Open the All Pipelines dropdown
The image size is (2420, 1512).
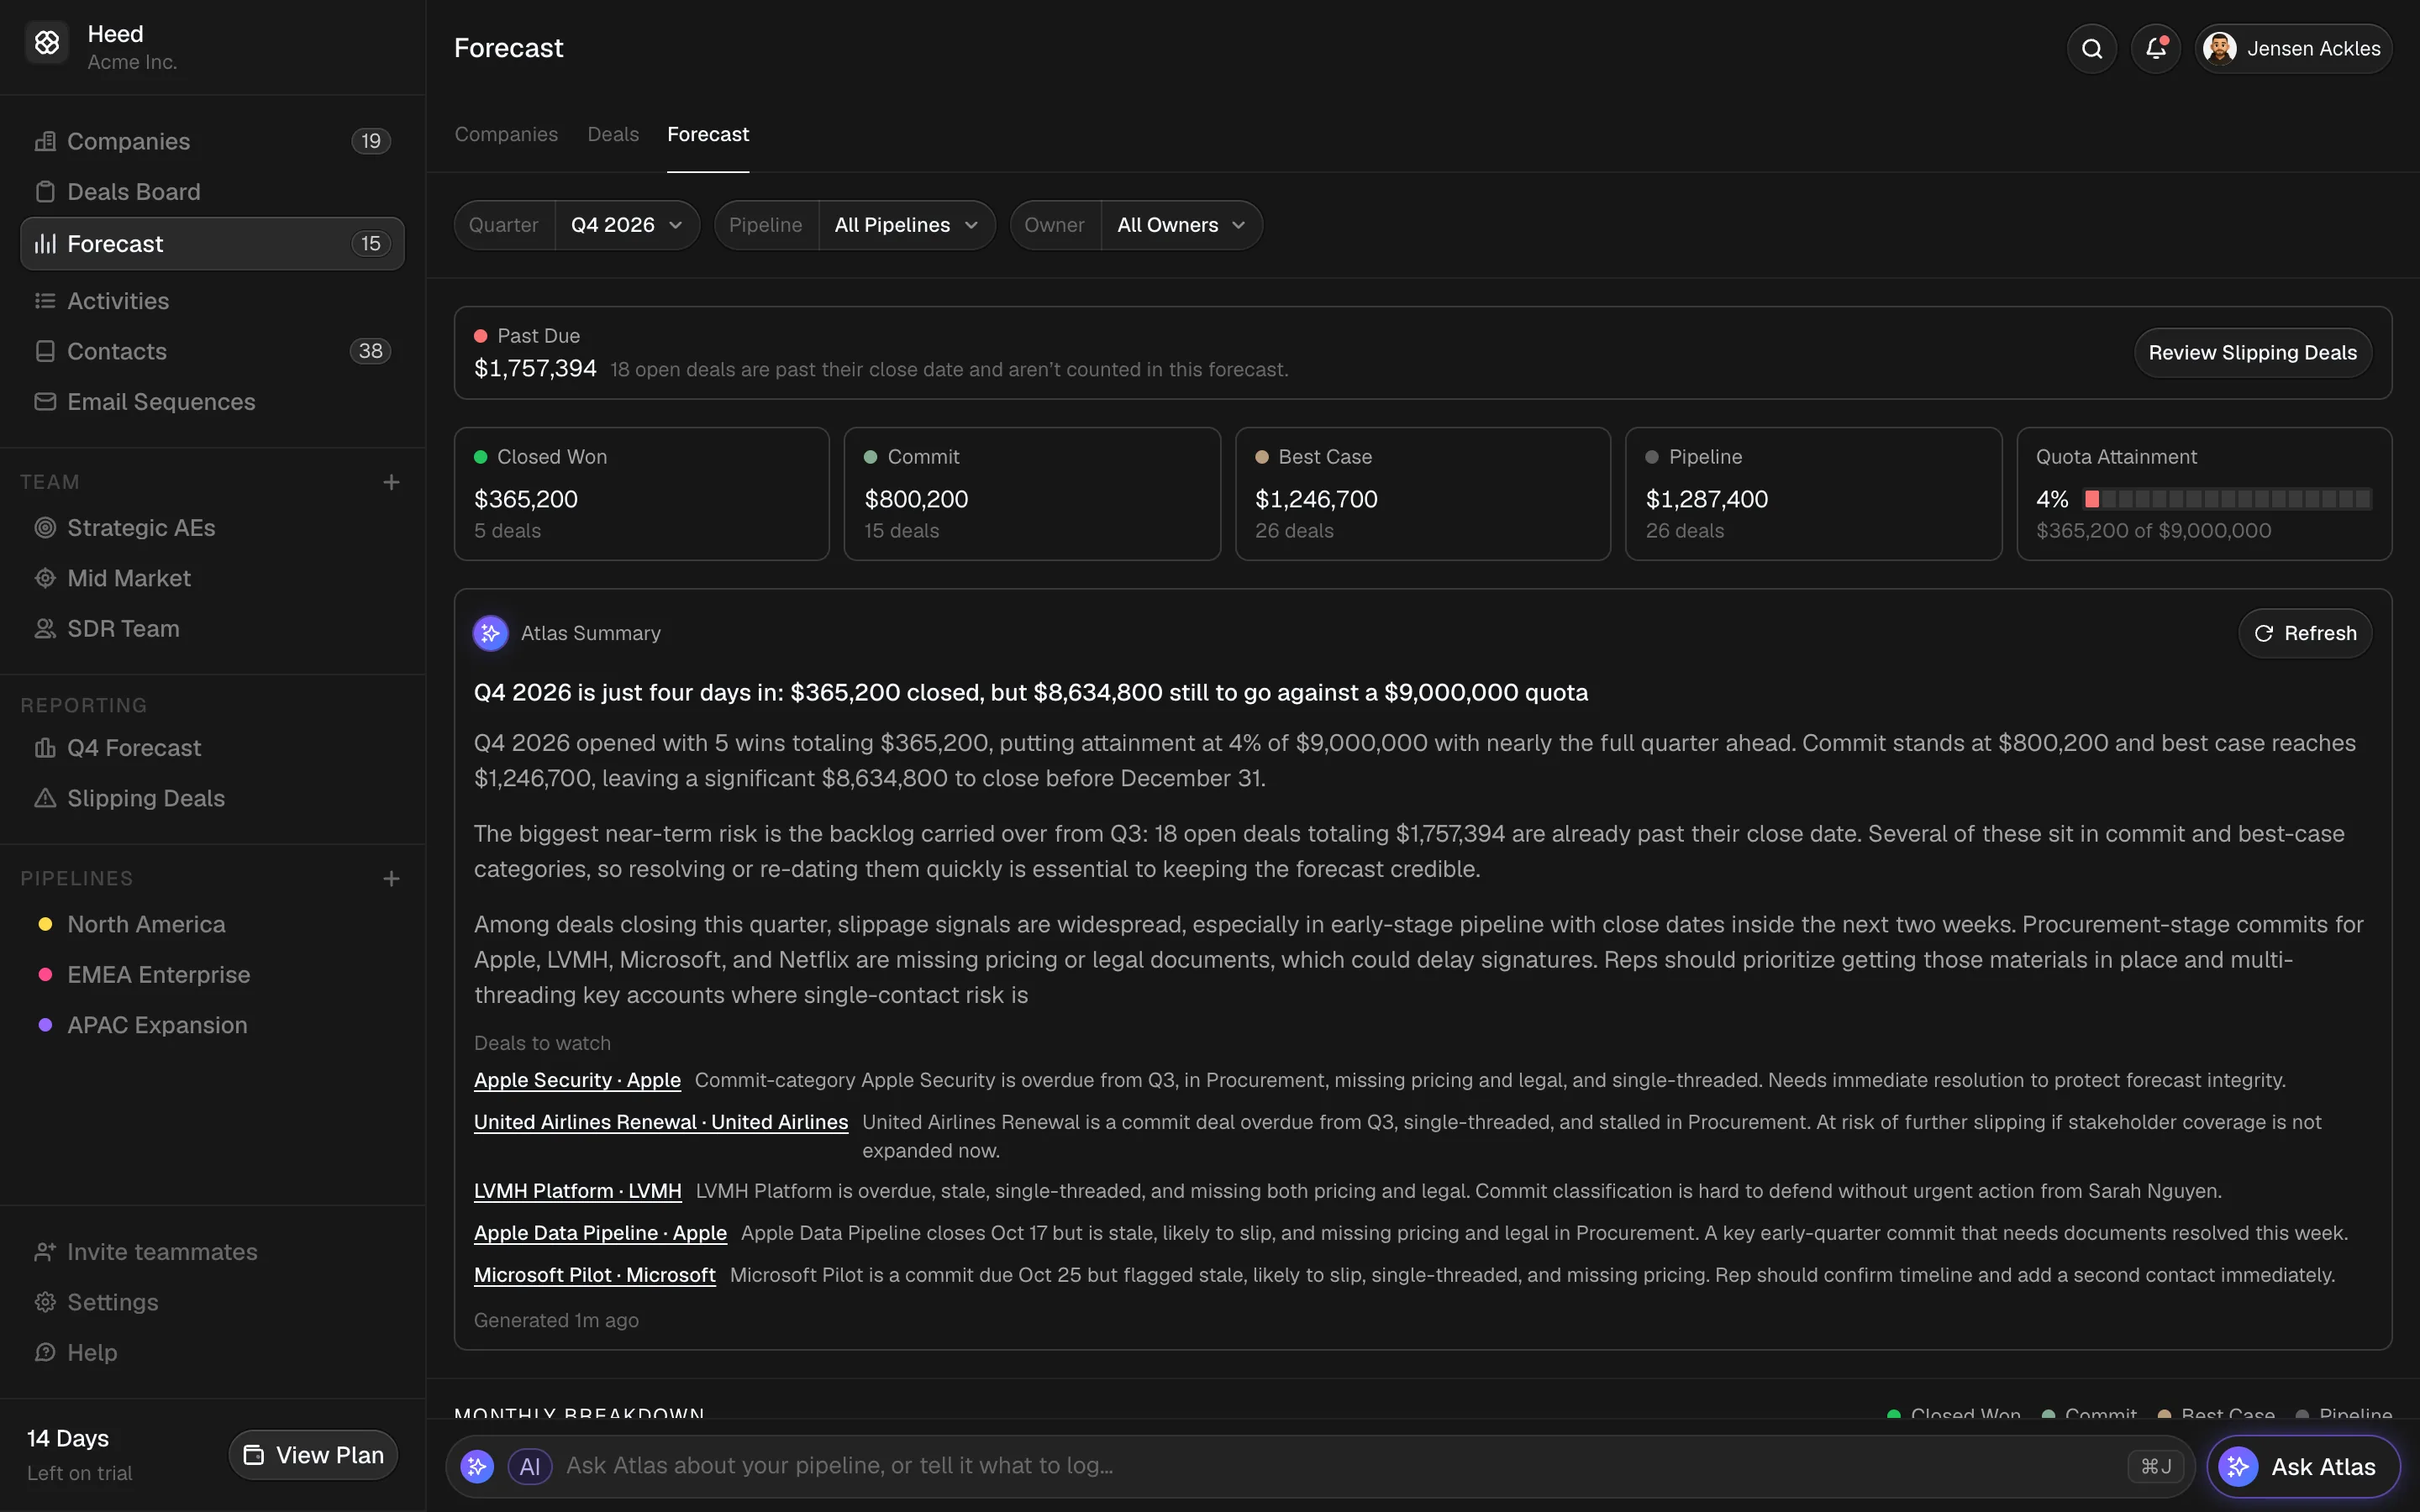pos(906,225)
